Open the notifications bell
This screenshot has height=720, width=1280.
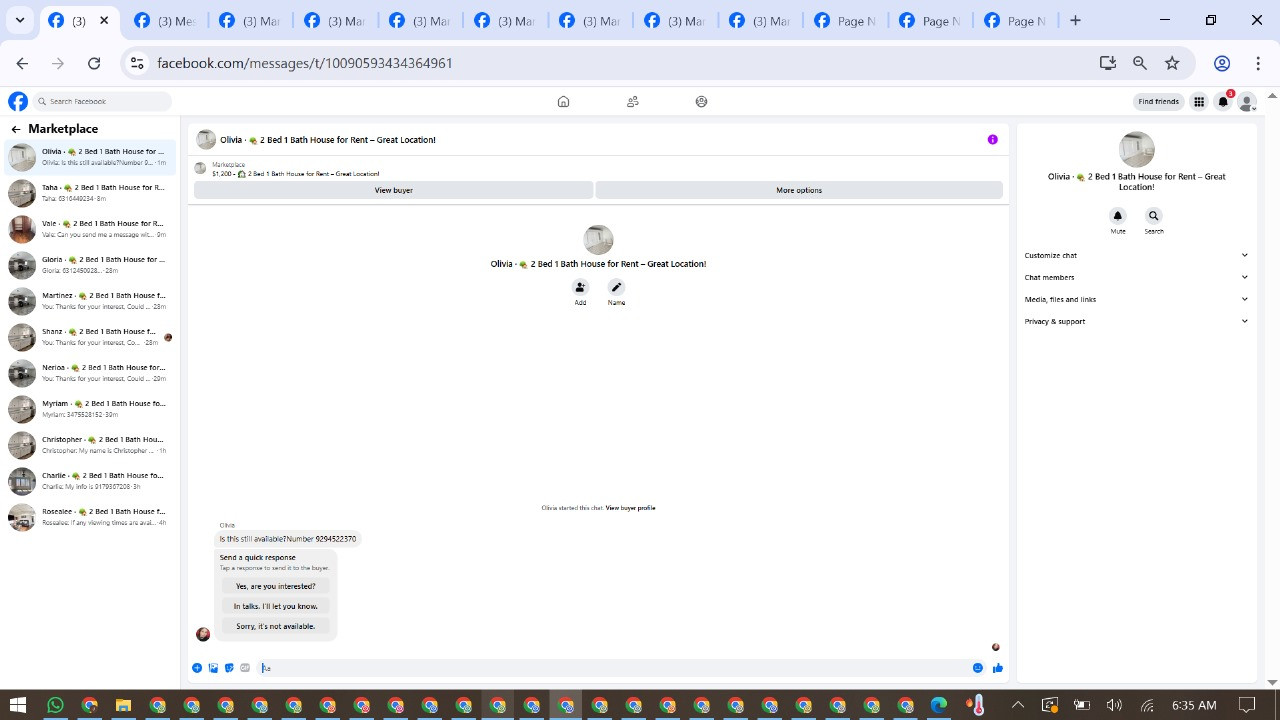point(1222,101)
